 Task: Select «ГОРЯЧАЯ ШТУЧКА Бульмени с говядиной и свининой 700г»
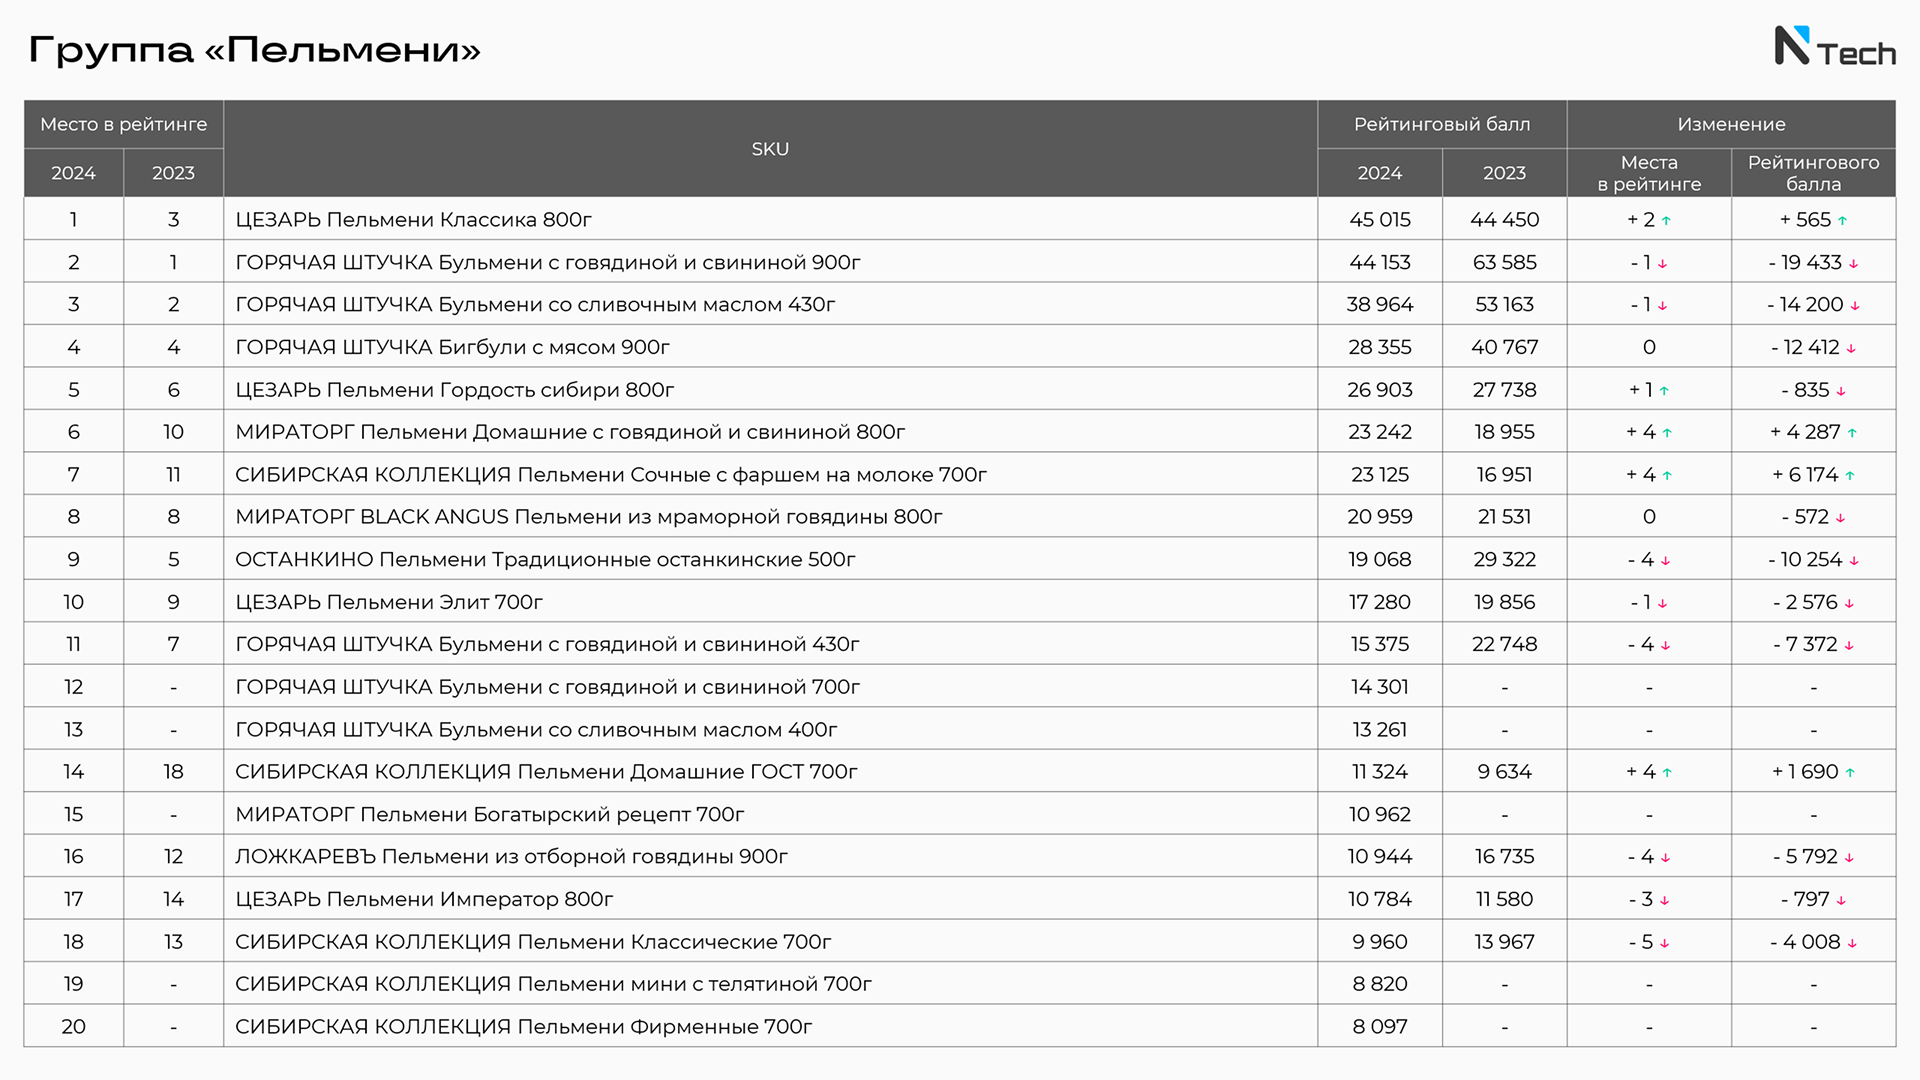tap(547, 687)
